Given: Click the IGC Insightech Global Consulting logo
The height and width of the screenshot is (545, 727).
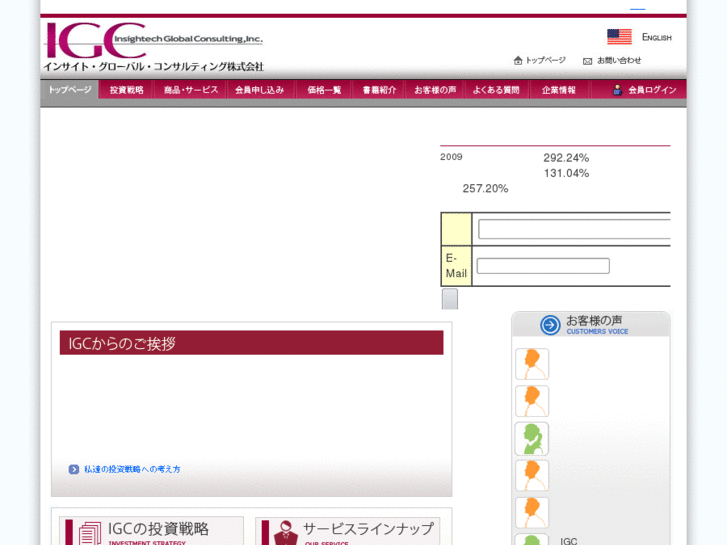Looking at the screenshot, I should [x=154, y=47].
